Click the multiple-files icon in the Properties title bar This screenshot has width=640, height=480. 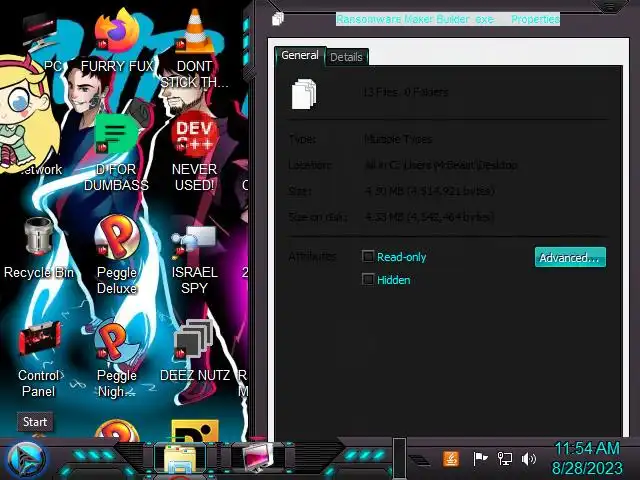[x=278, y=19]
